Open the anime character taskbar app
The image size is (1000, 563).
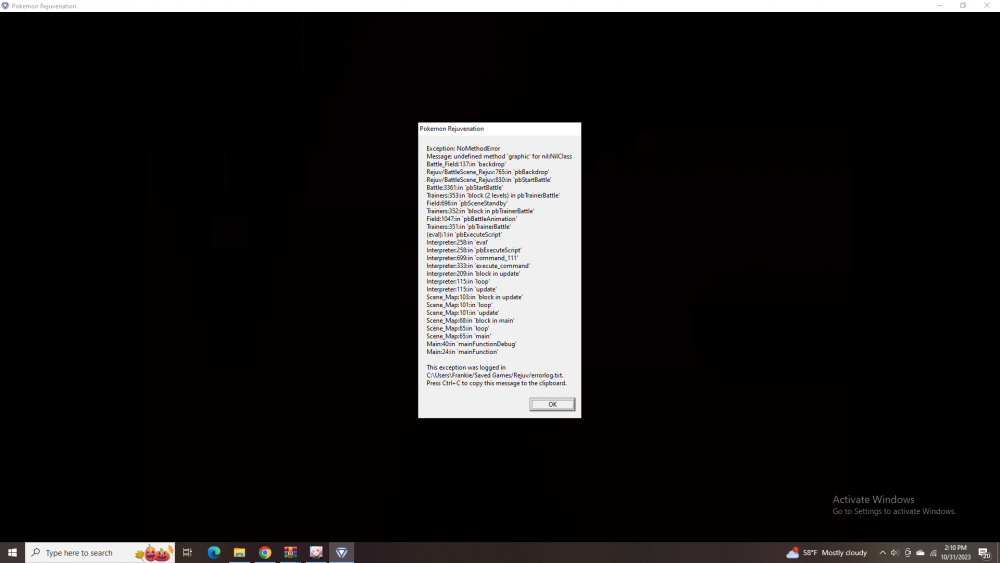[x=316, y=552]
